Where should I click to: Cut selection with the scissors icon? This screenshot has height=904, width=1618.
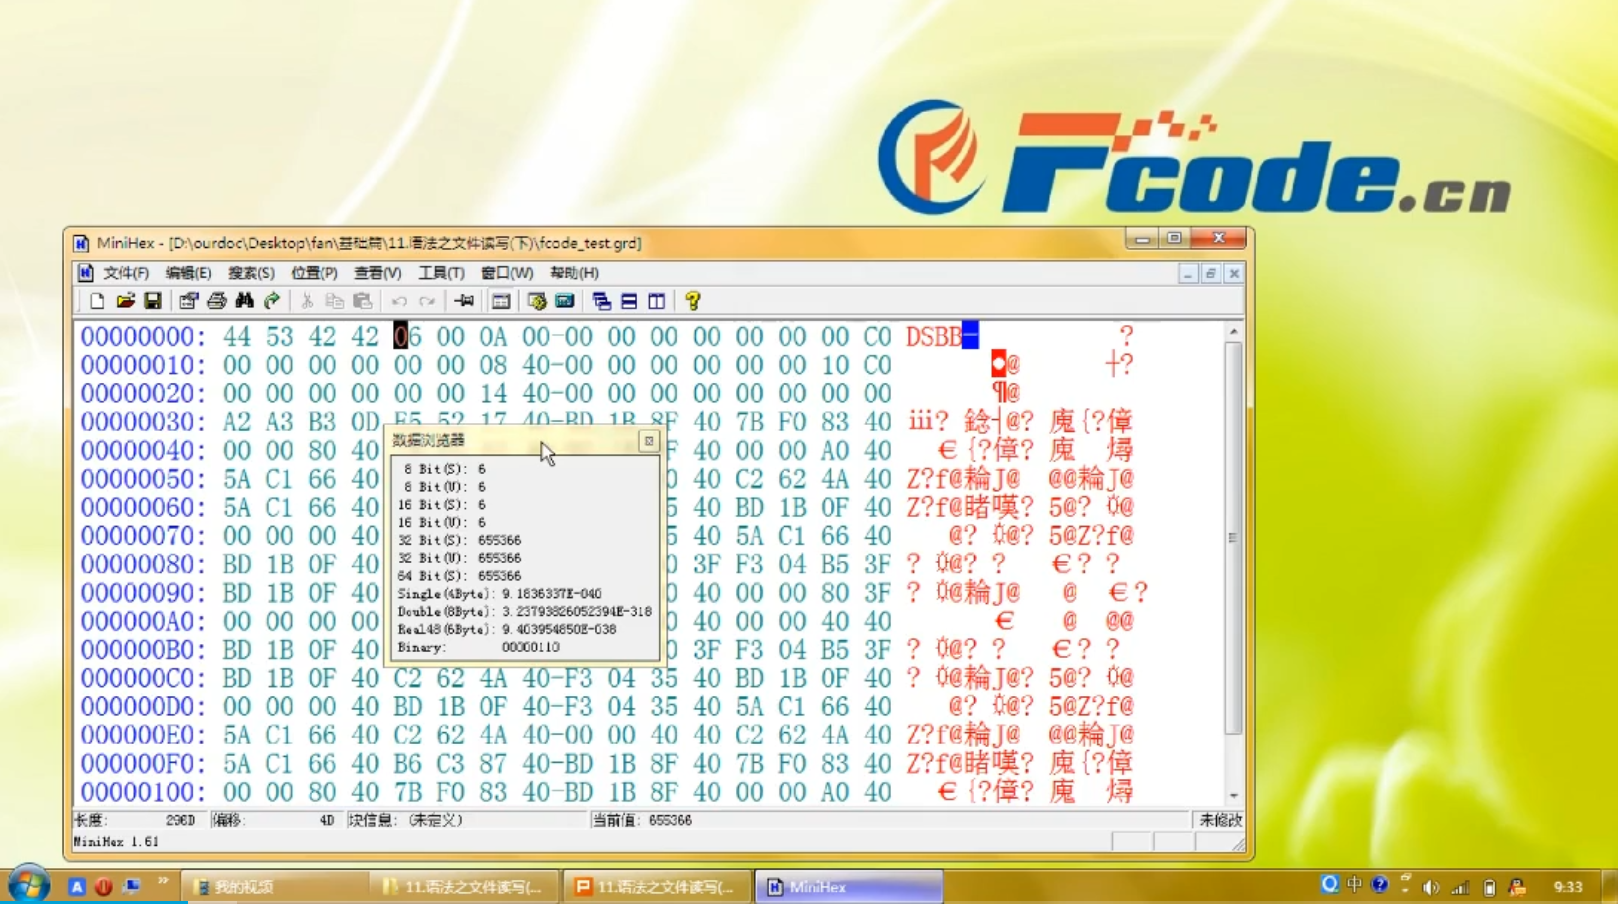point(307,301)
